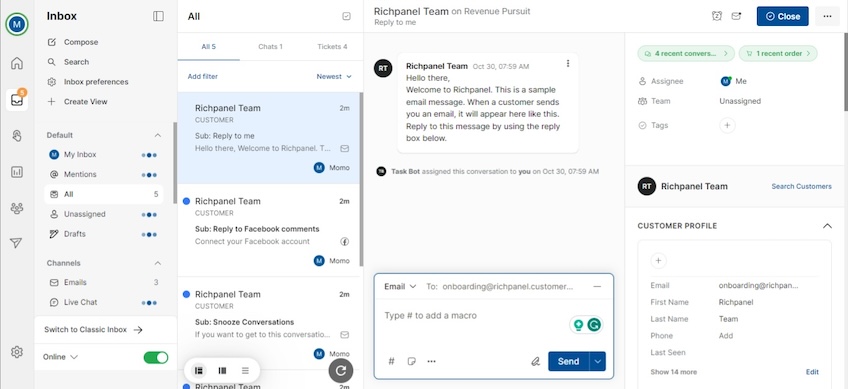The image size is (848, 389).
Task: Open the Email channel dropdown in composer
Action: (x=400, y=287)
